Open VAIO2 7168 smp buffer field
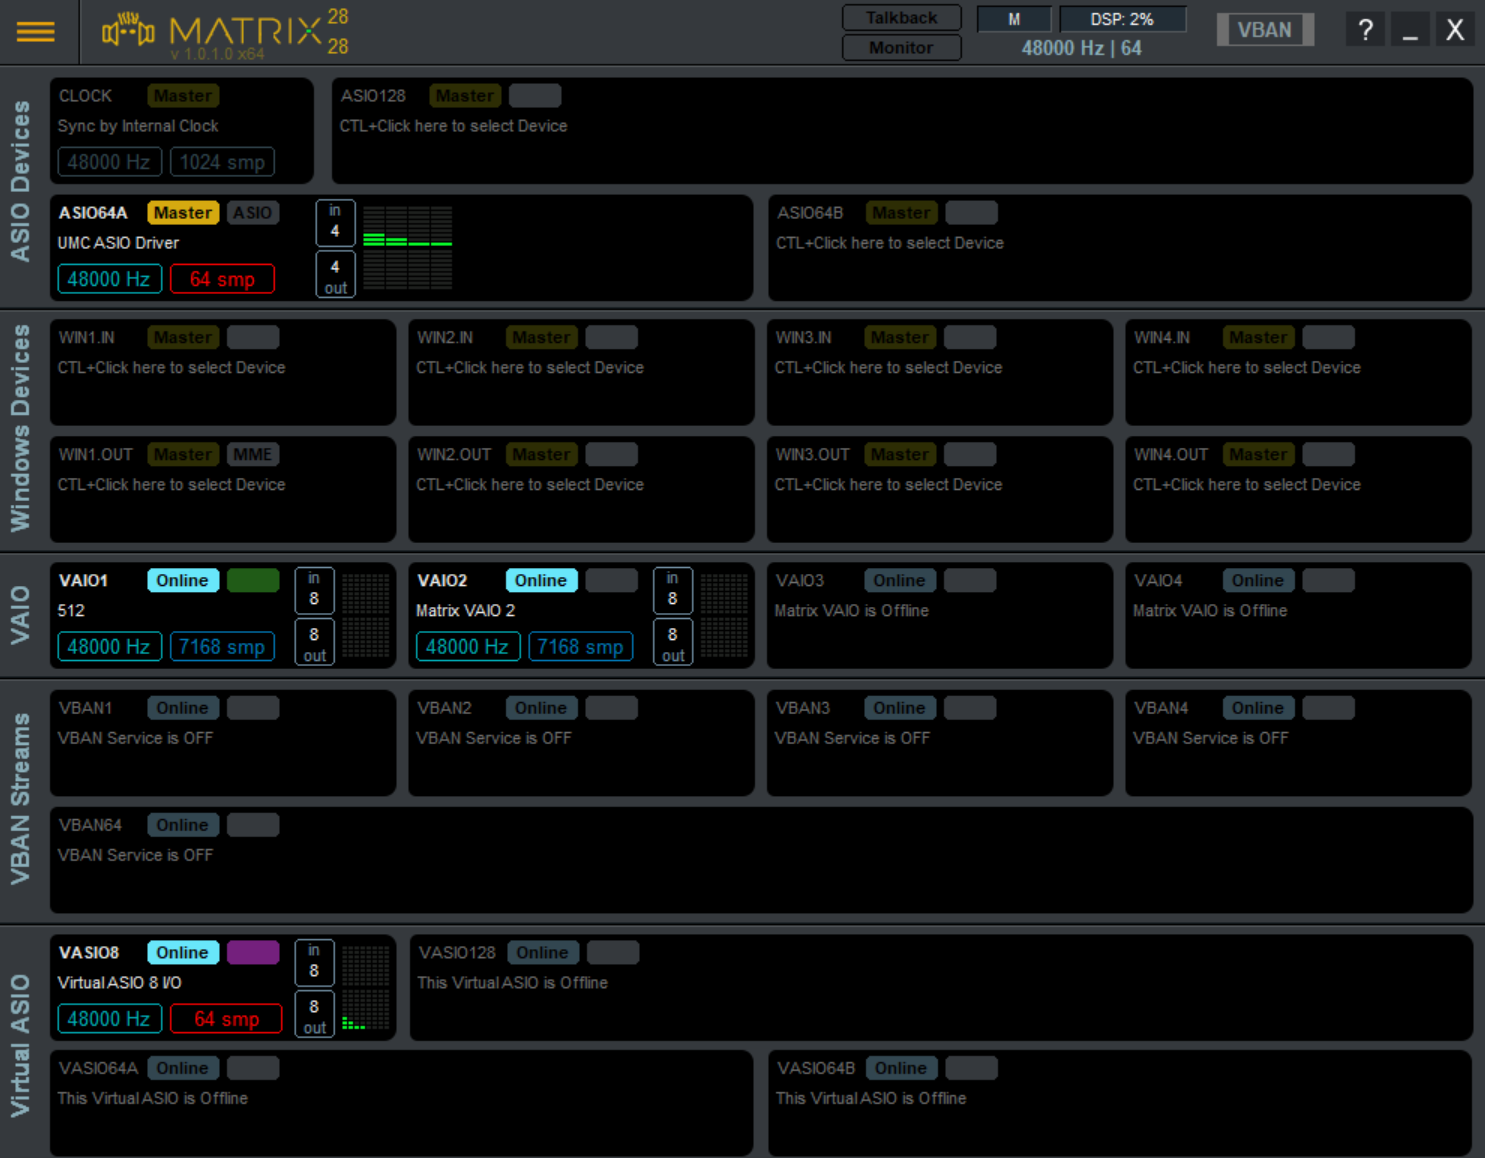Screen dimensions: 1485x1158 point(580,647)
